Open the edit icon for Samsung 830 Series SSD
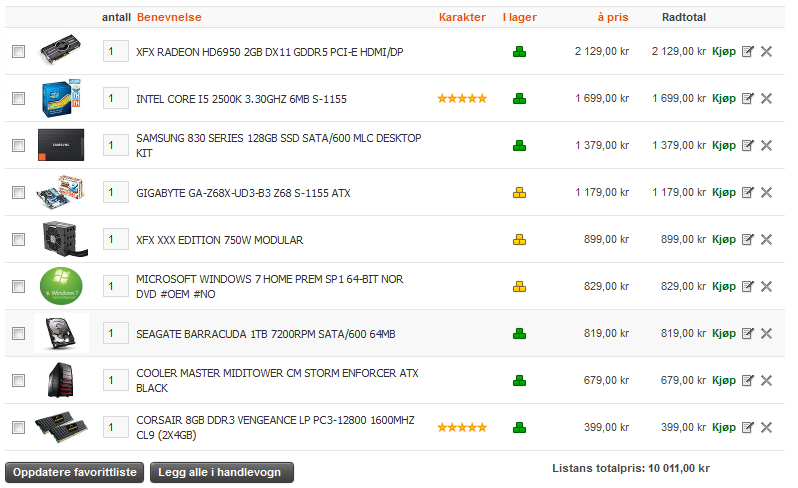The width and height of the screenshot is (798, 488). [x=747, y=146]
